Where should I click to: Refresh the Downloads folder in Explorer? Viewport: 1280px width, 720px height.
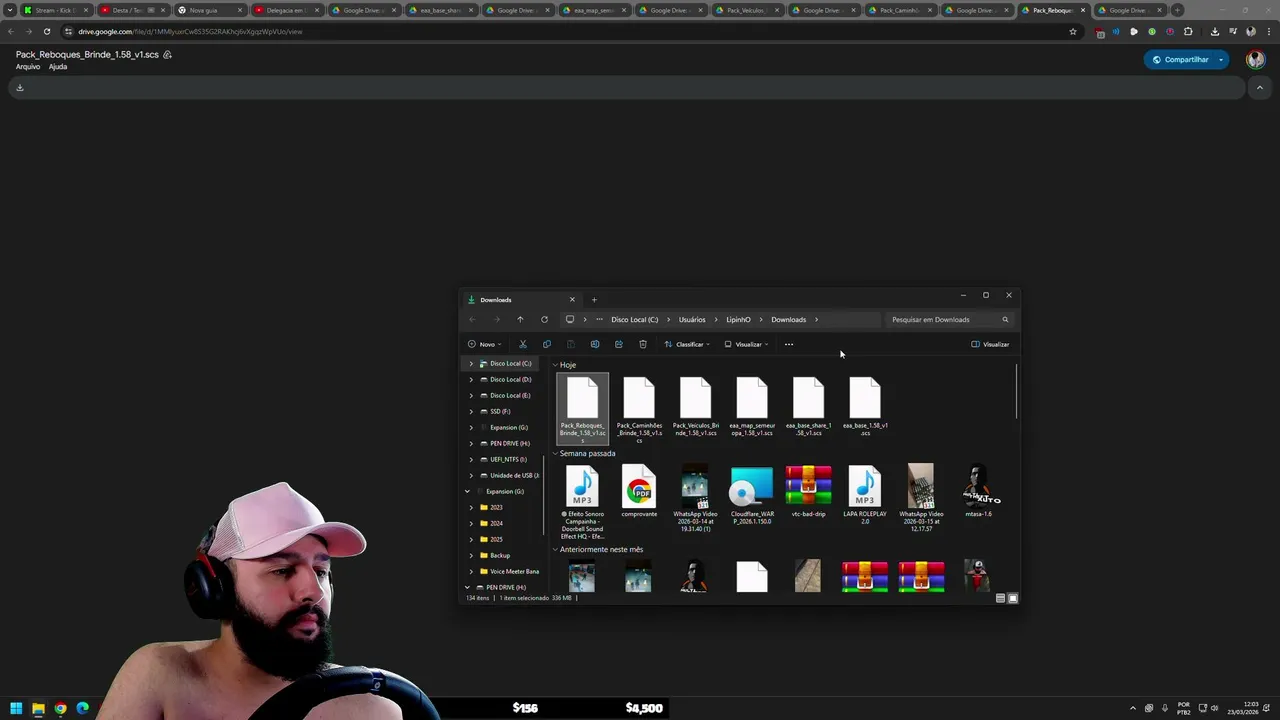pos(544,319)
